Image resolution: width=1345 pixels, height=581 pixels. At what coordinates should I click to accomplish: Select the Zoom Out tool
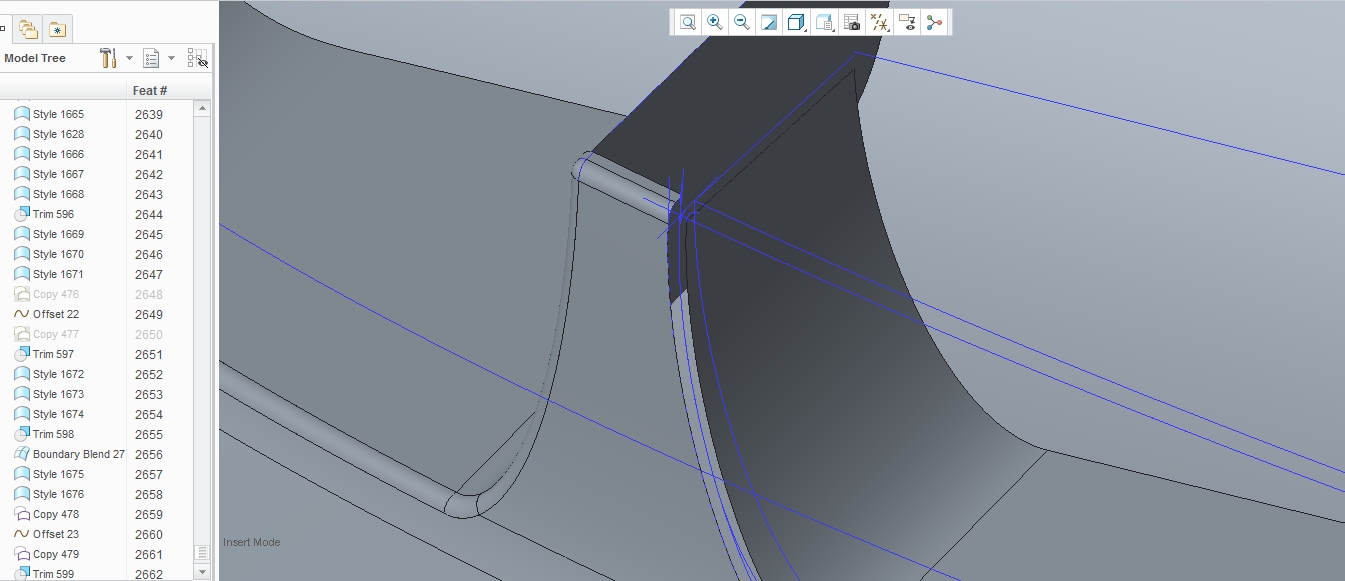pos(742,22)
